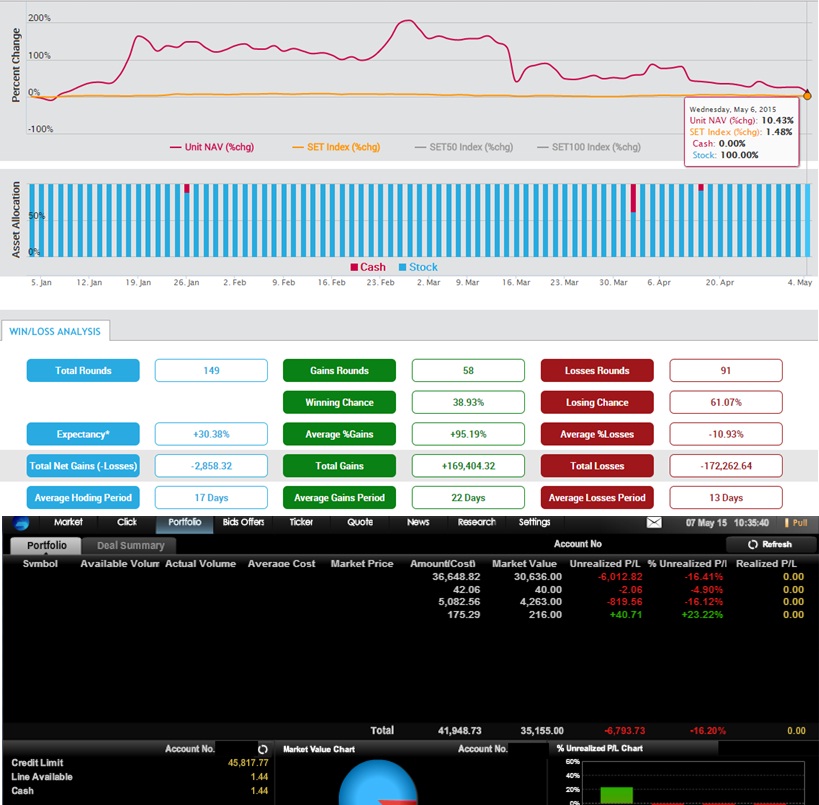Select the WIN/LOSS ANALYSIS tab
The image size is (819, 805).
coord(55,331)
